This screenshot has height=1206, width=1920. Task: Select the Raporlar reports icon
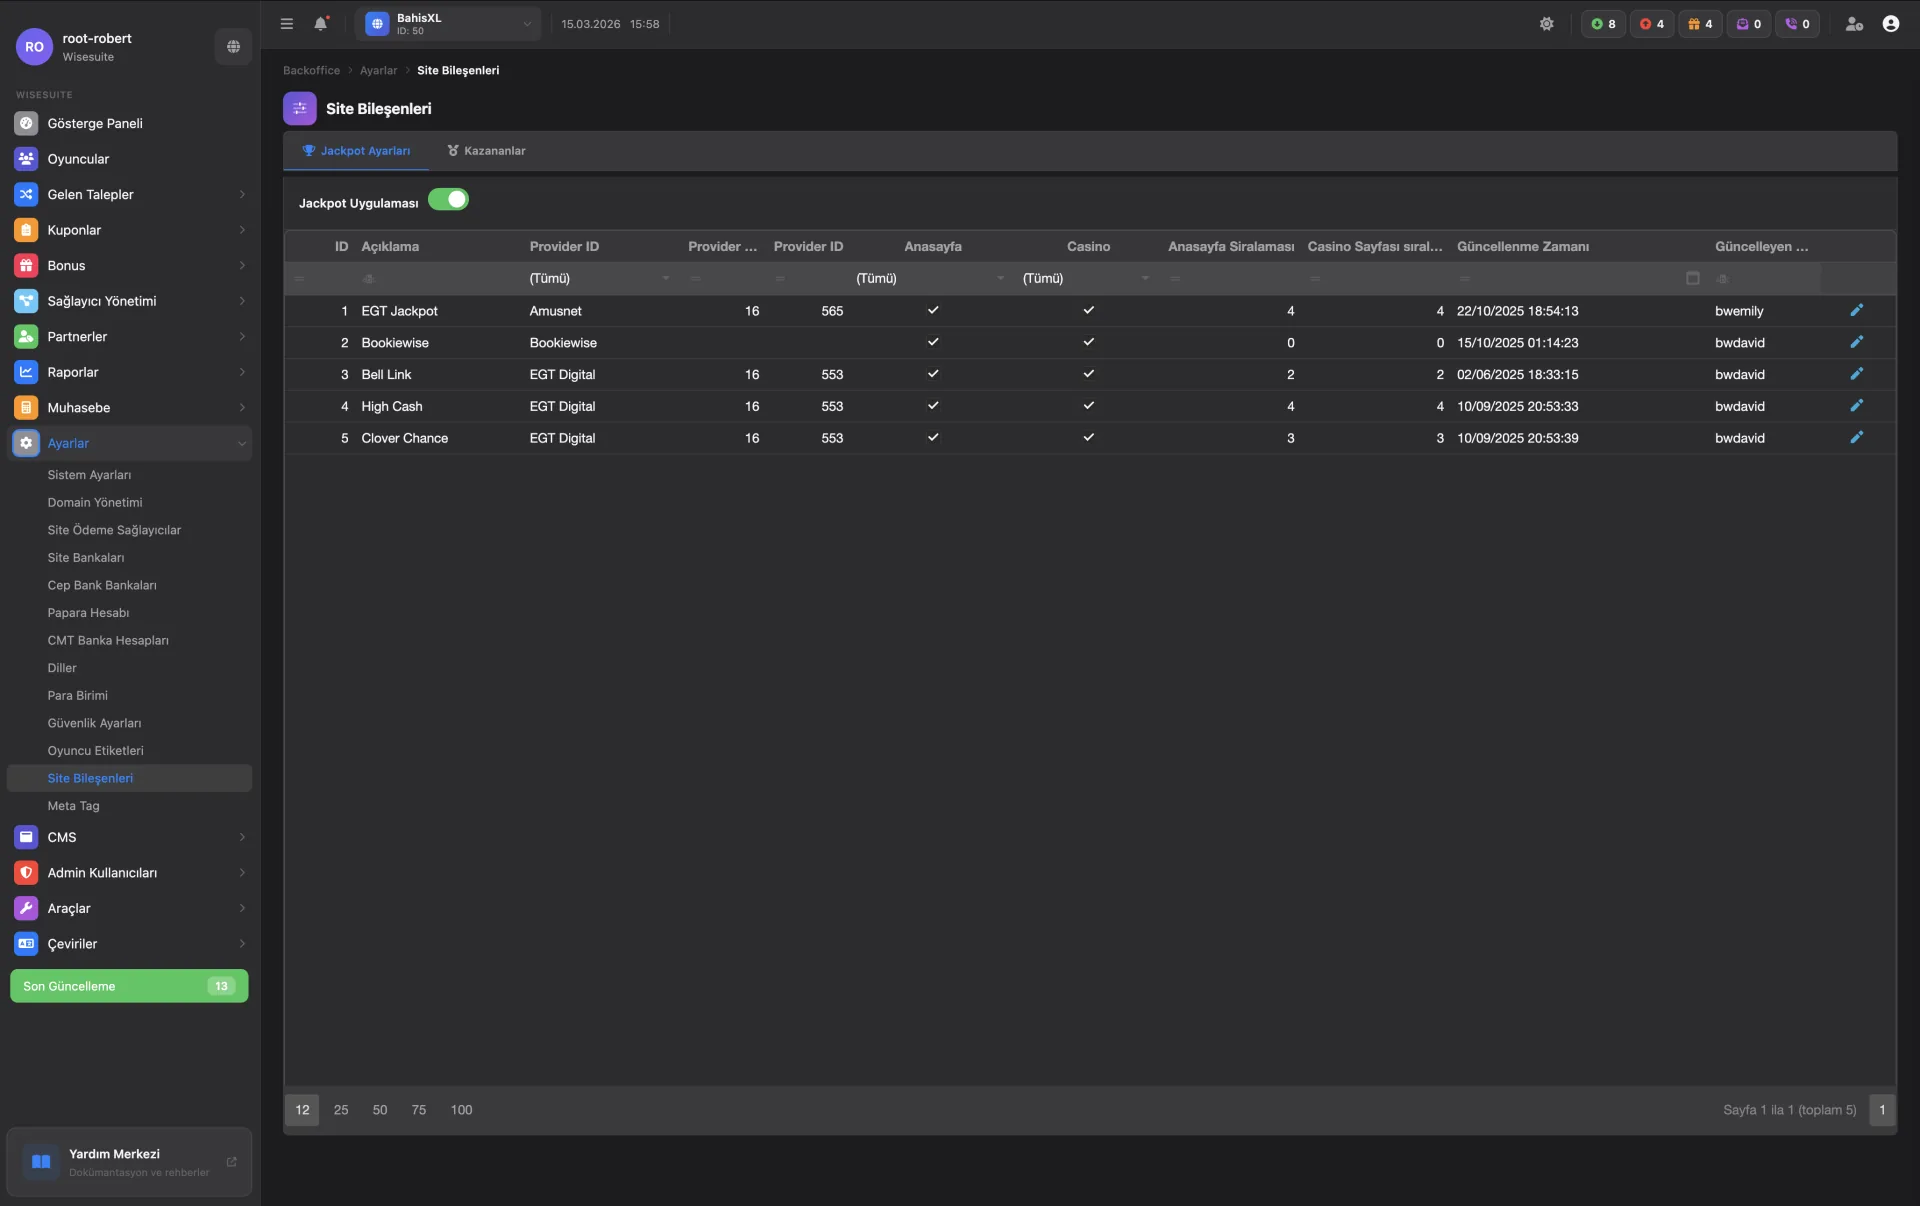tap(26, 371)
